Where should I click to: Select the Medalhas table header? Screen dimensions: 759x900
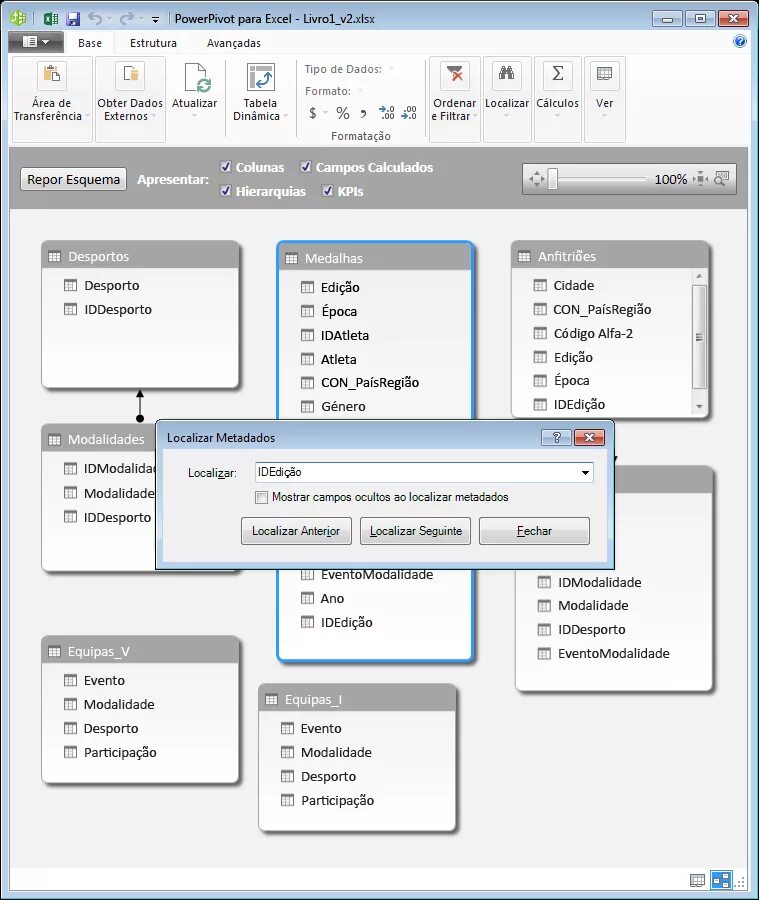[375, 258]
